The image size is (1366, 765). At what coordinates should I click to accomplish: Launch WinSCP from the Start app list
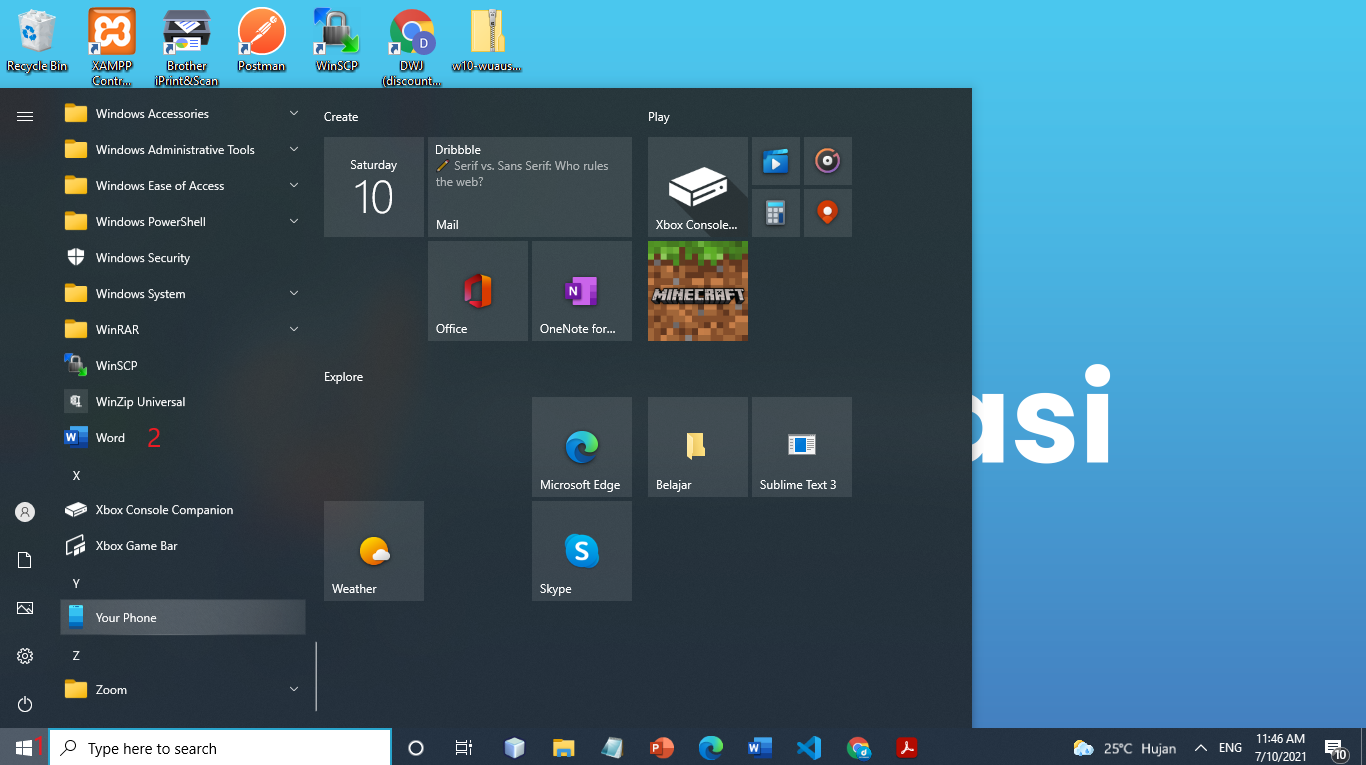[183, 366]
